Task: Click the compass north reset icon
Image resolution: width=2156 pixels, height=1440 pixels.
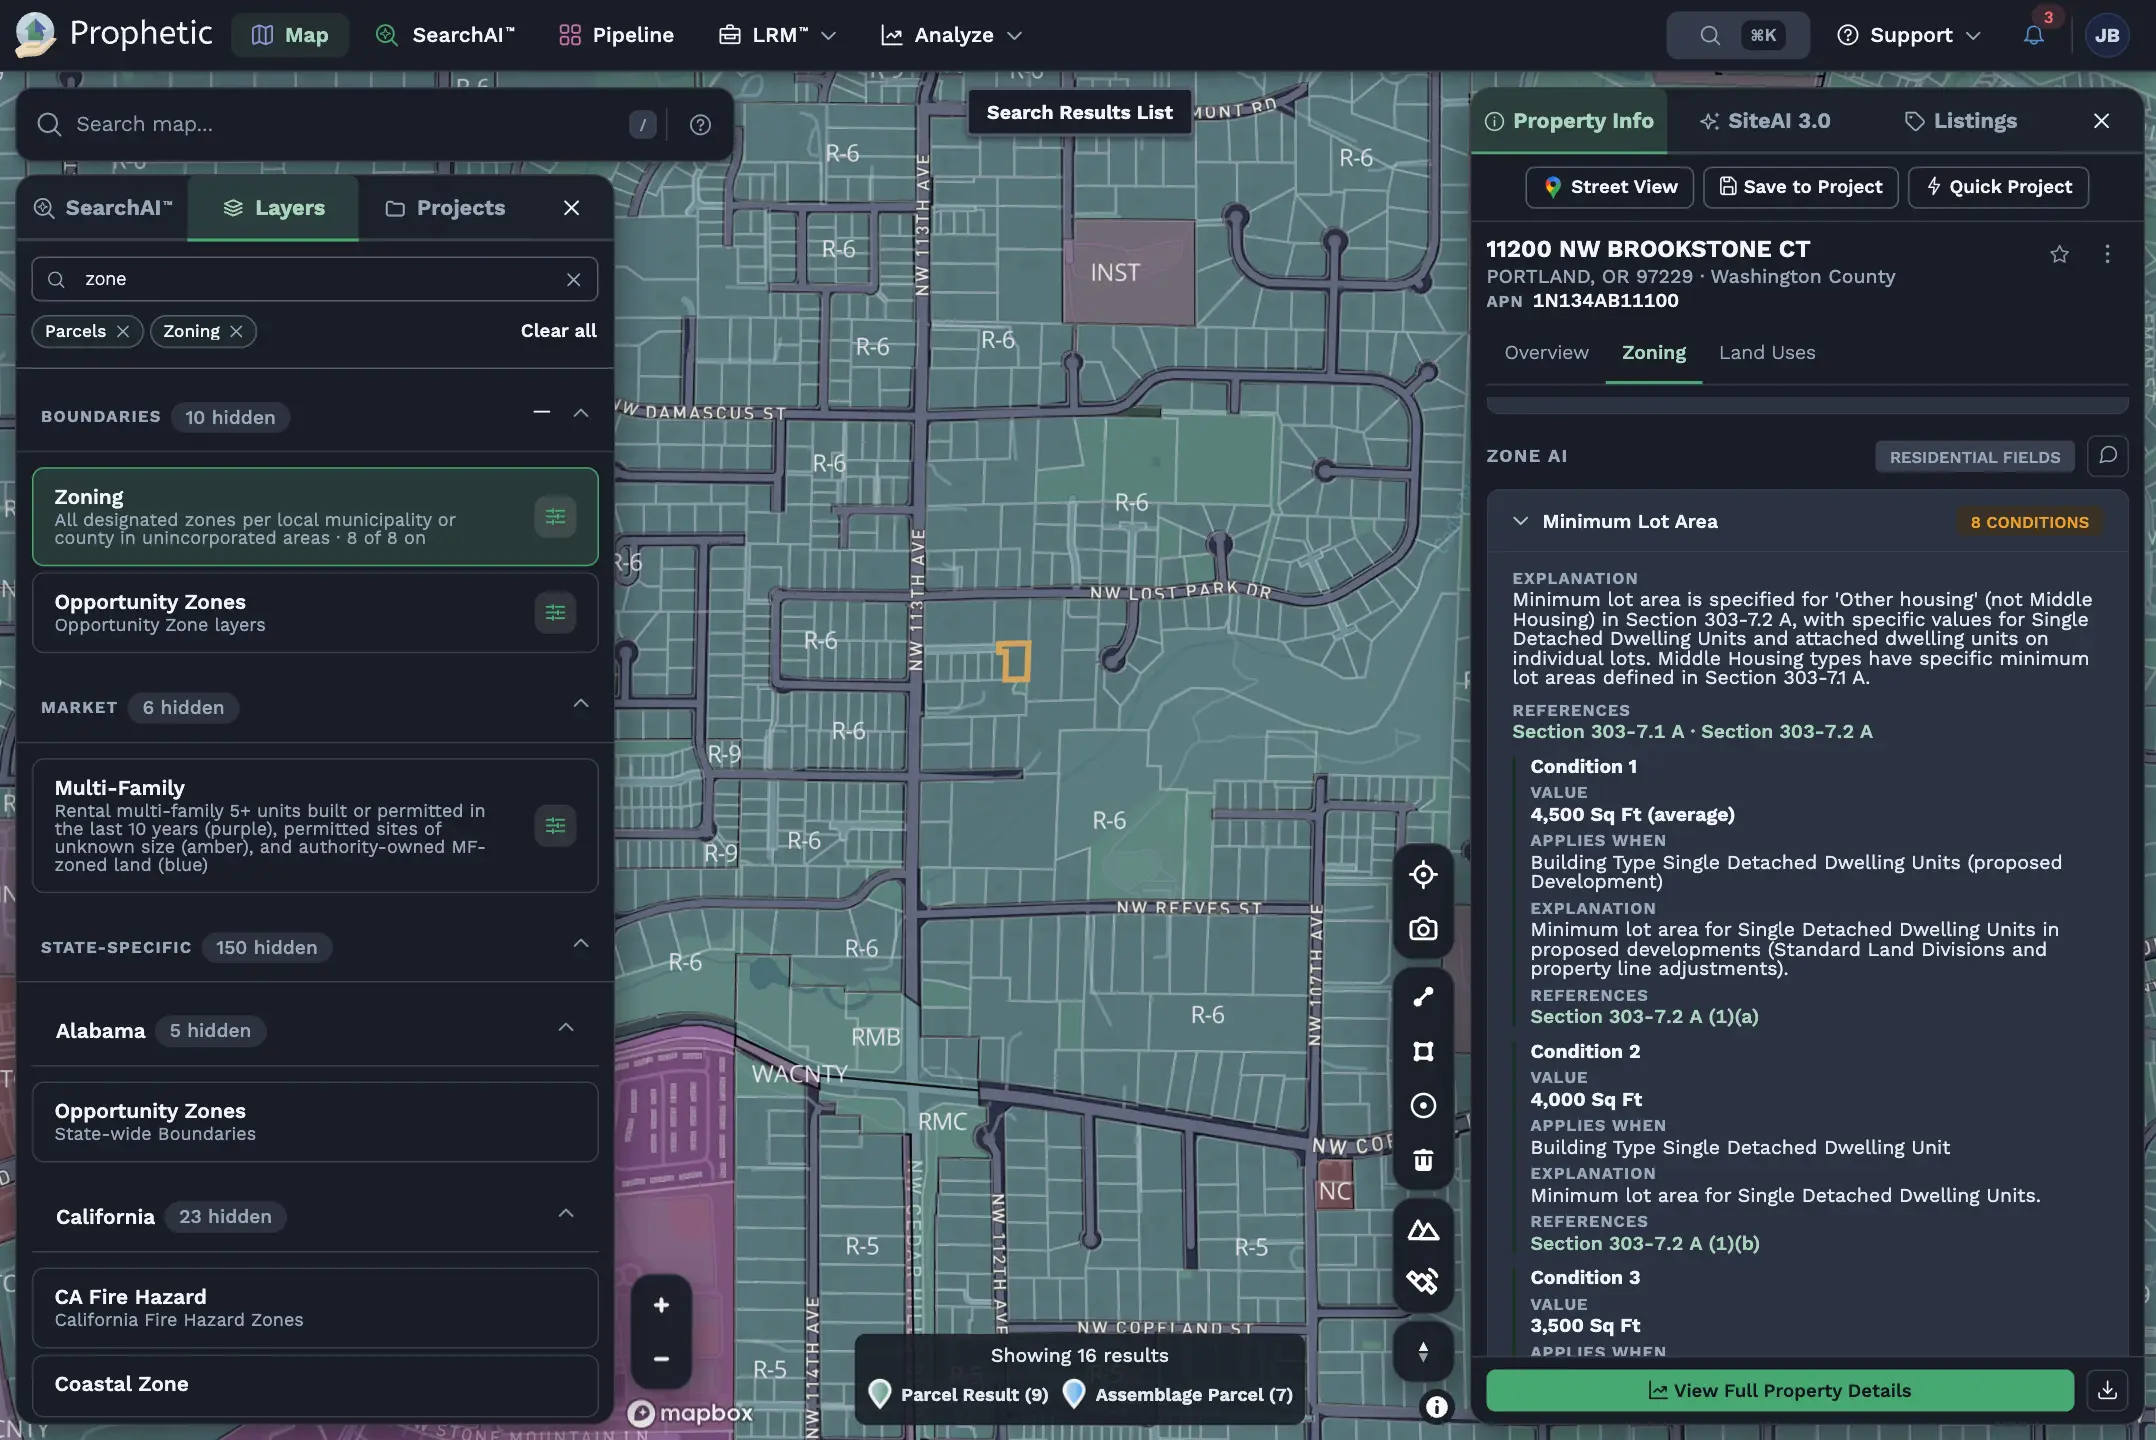Action: click(1423, 1352)
